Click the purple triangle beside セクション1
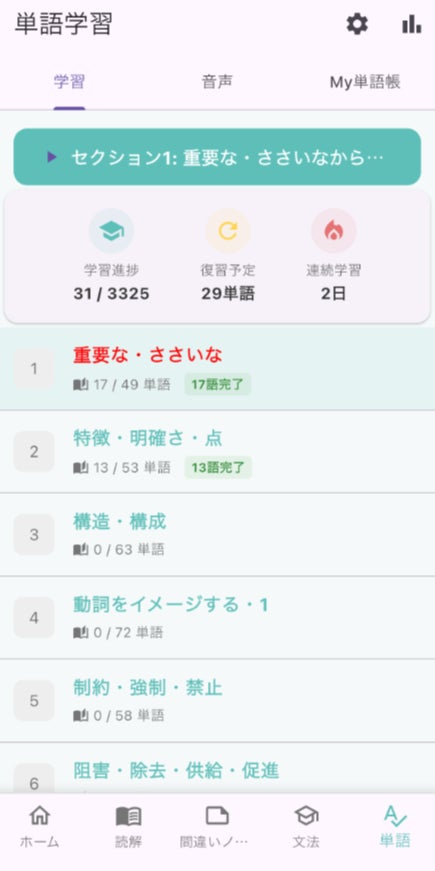The image size is (435, 871). tap(52, 157)
